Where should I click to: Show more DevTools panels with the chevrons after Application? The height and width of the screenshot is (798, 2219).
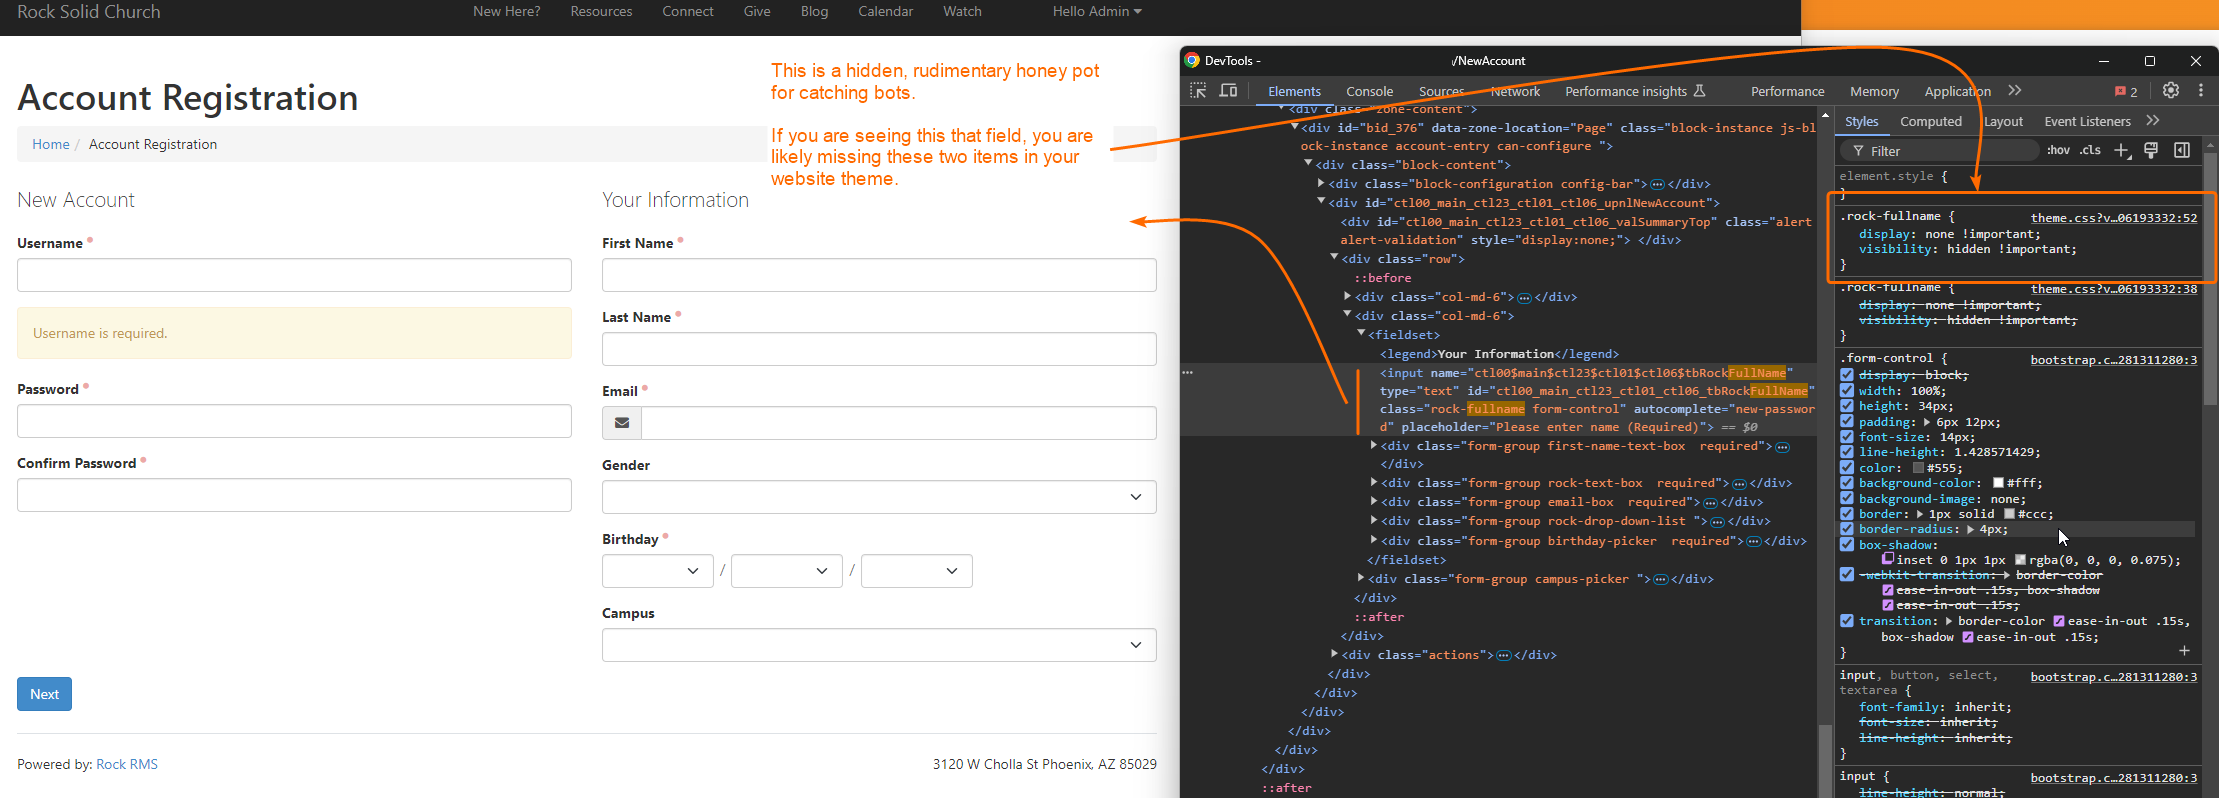[x=2015, y=91]
